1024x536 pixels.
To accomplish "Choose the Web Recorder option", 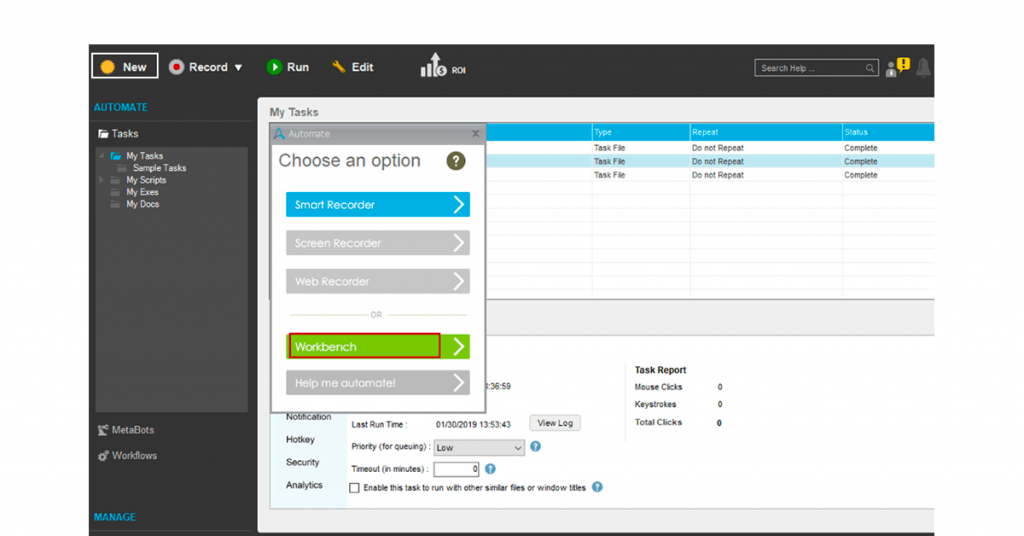I will 377,281.
